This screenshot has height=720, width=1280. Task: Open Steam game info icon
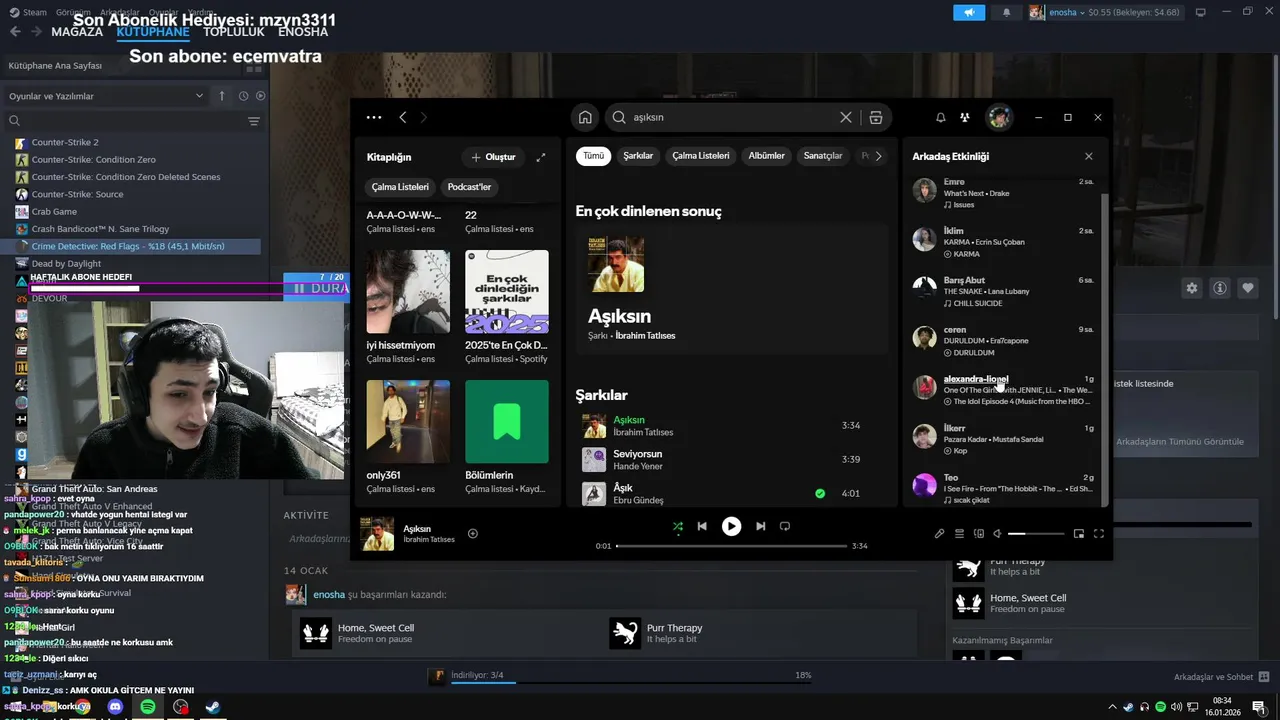point(1220,288)
